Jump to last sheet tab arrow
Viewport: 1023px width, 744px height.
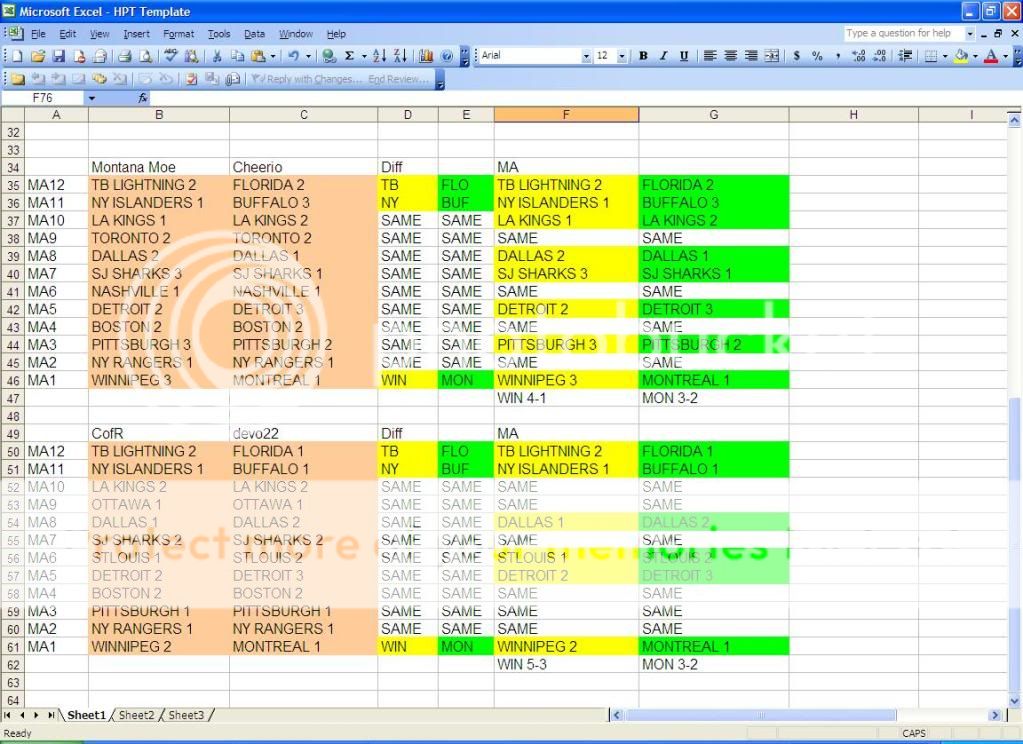51,715
